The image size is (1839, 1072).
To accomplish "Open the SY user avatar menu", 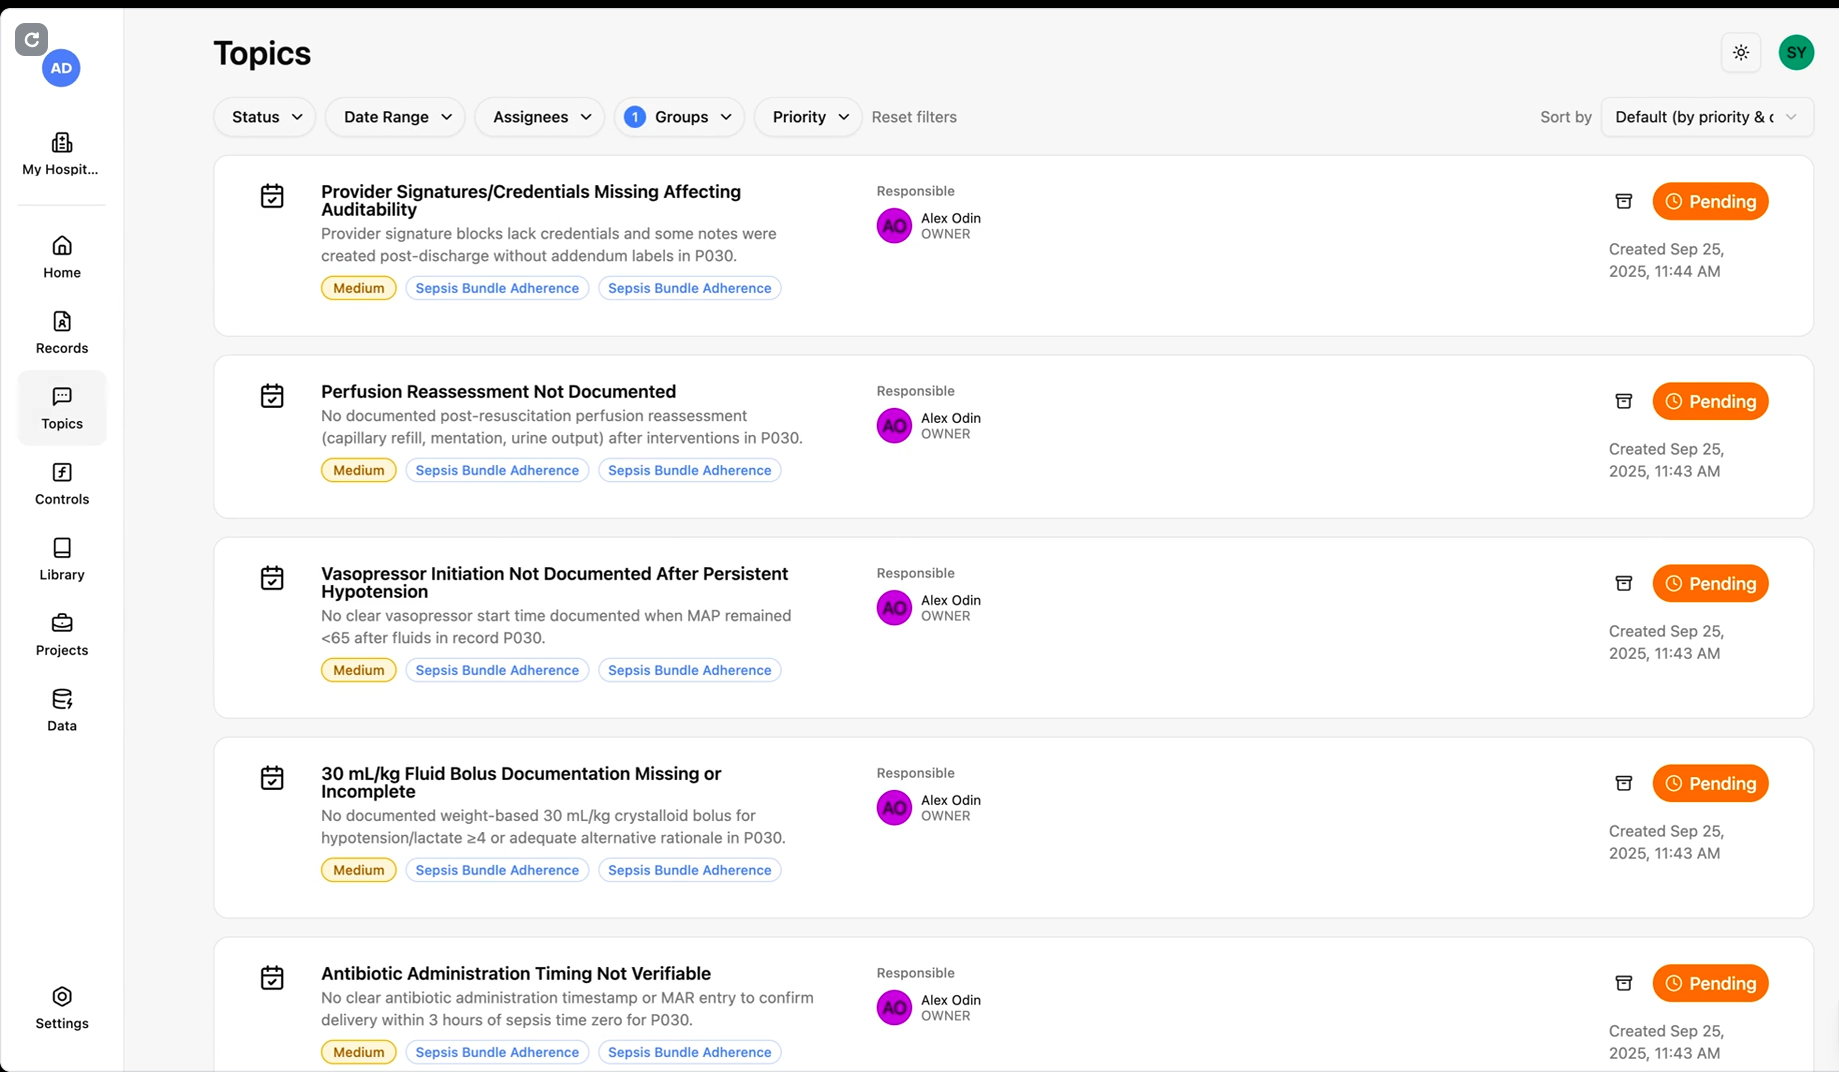I will point(1796,53).
